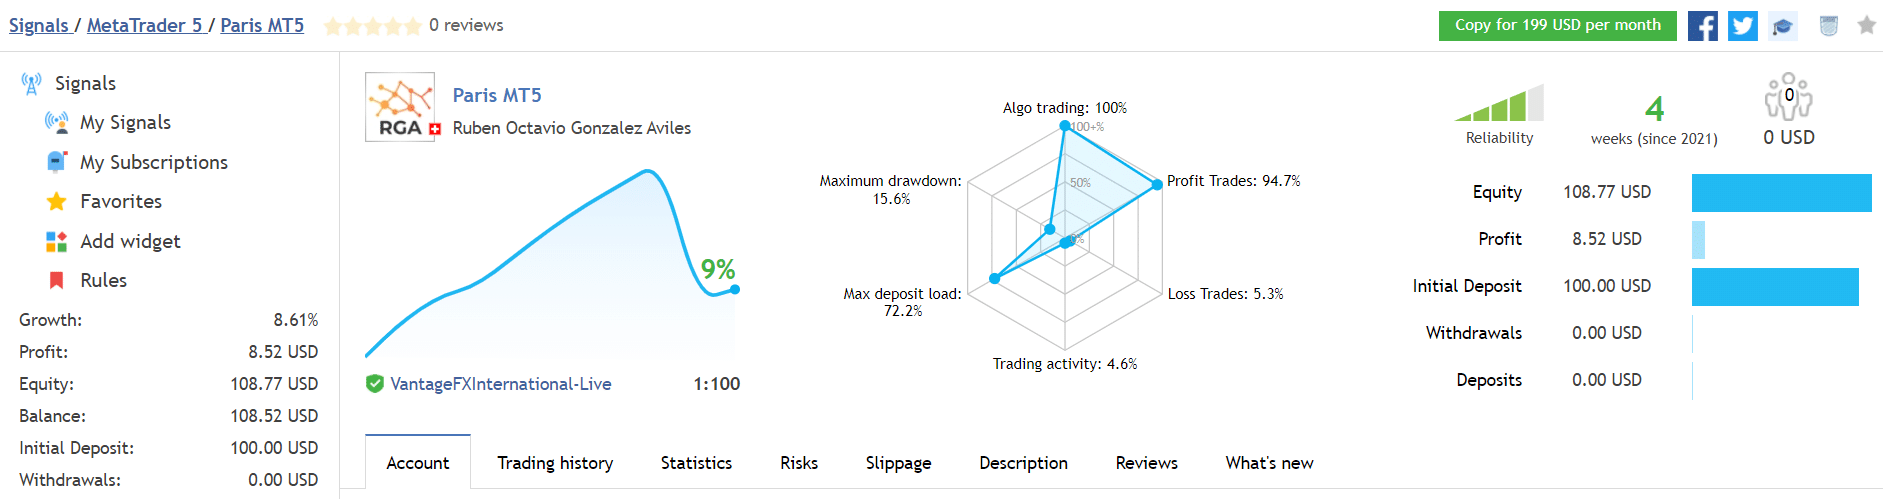Screen dimensions: 1883x499
Task: Click the Add widget icon
Action: [57, 241]
